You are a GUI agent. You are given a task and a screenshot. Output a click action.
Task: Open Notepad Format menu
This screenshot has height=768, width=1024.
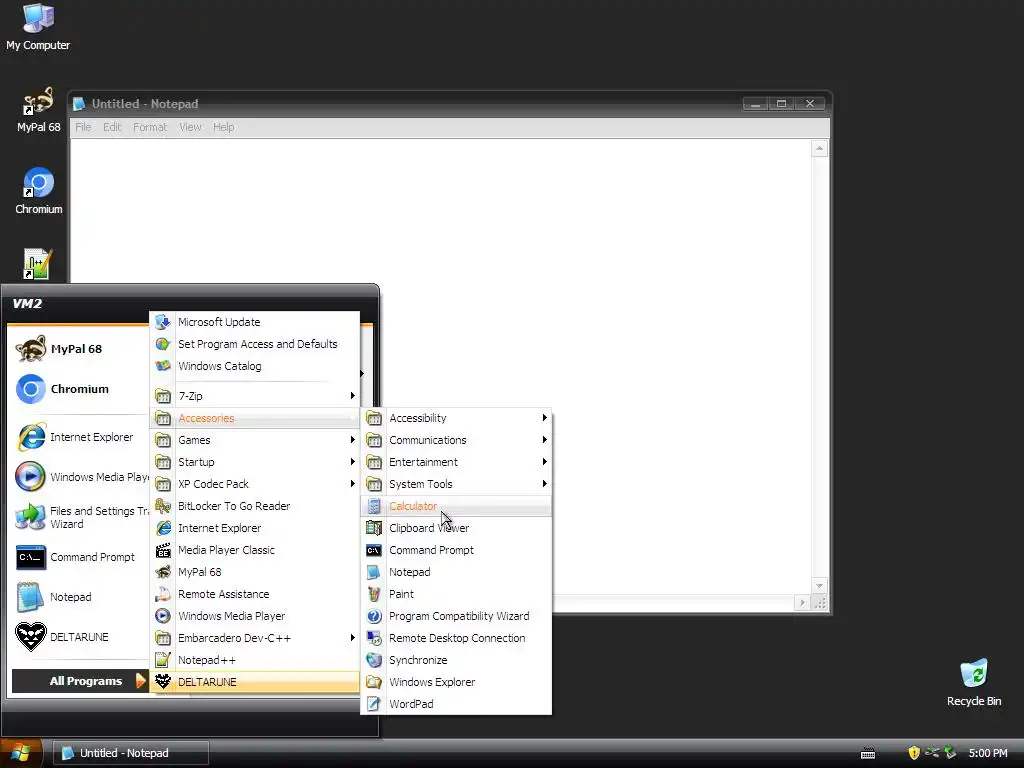click(150, 127)
